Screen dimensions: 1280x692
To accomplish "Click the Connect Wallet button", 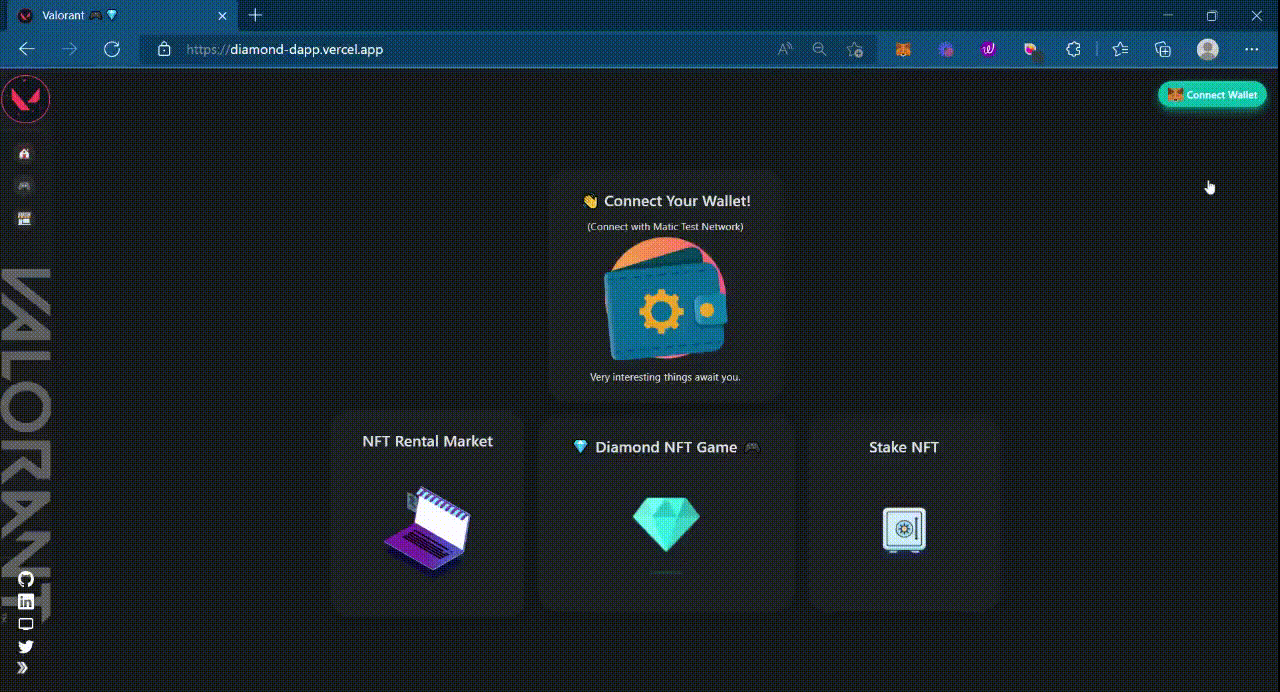I will (x=1212, y=95).
